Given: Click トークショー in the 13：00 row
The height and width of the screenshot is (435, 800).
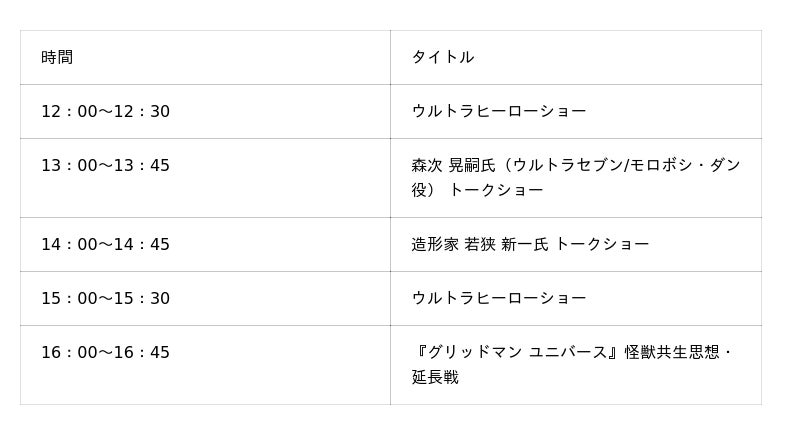Looking at the screenshot, I should tap(496, 190).
